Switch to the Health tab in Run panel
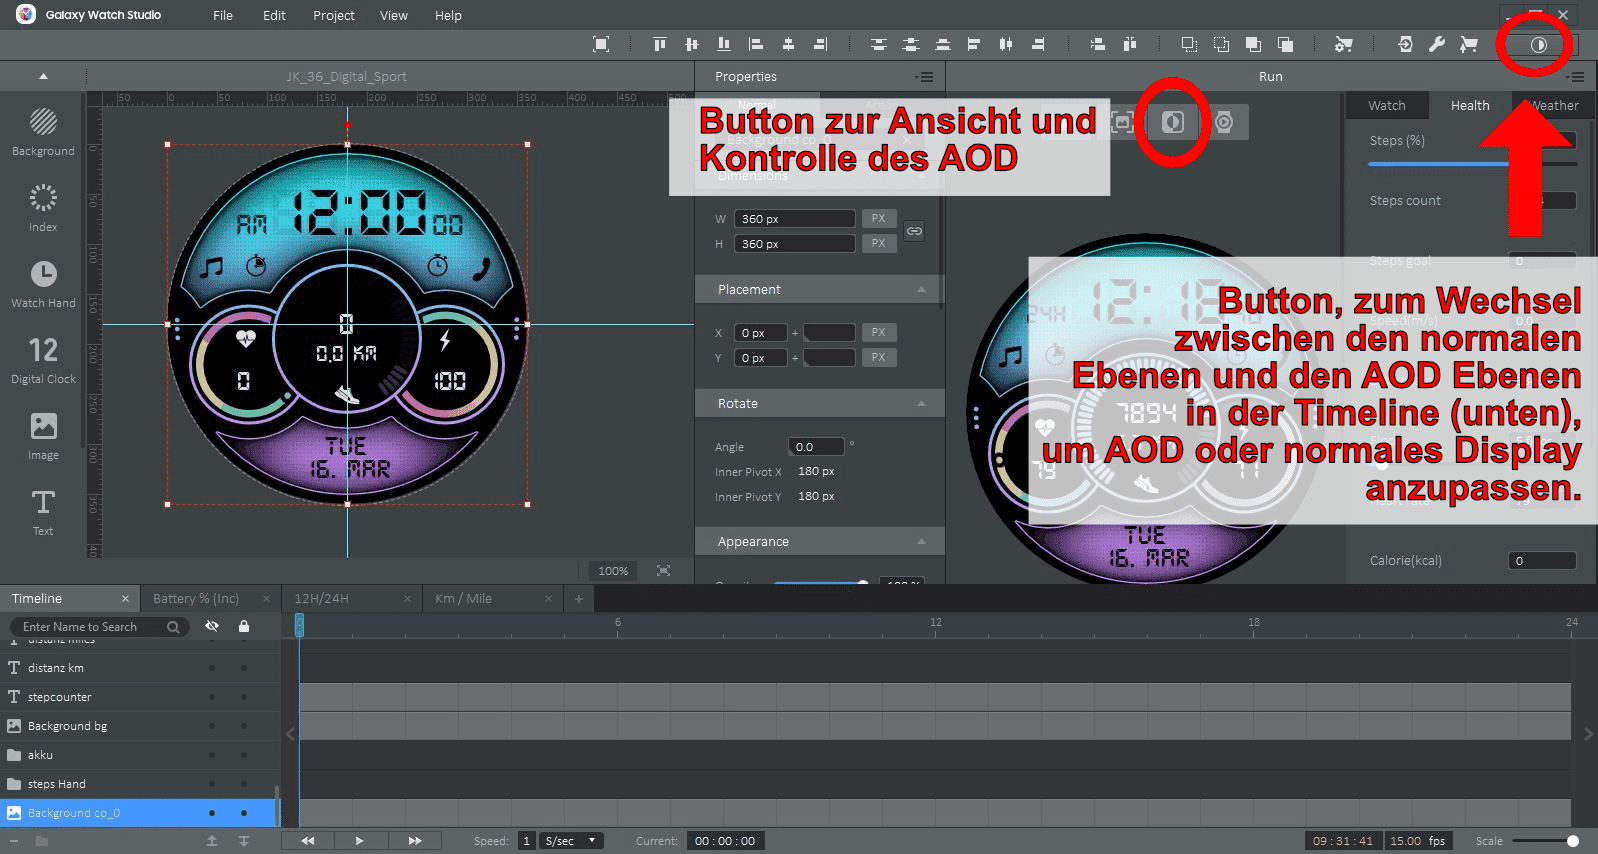 point(1470,105)
